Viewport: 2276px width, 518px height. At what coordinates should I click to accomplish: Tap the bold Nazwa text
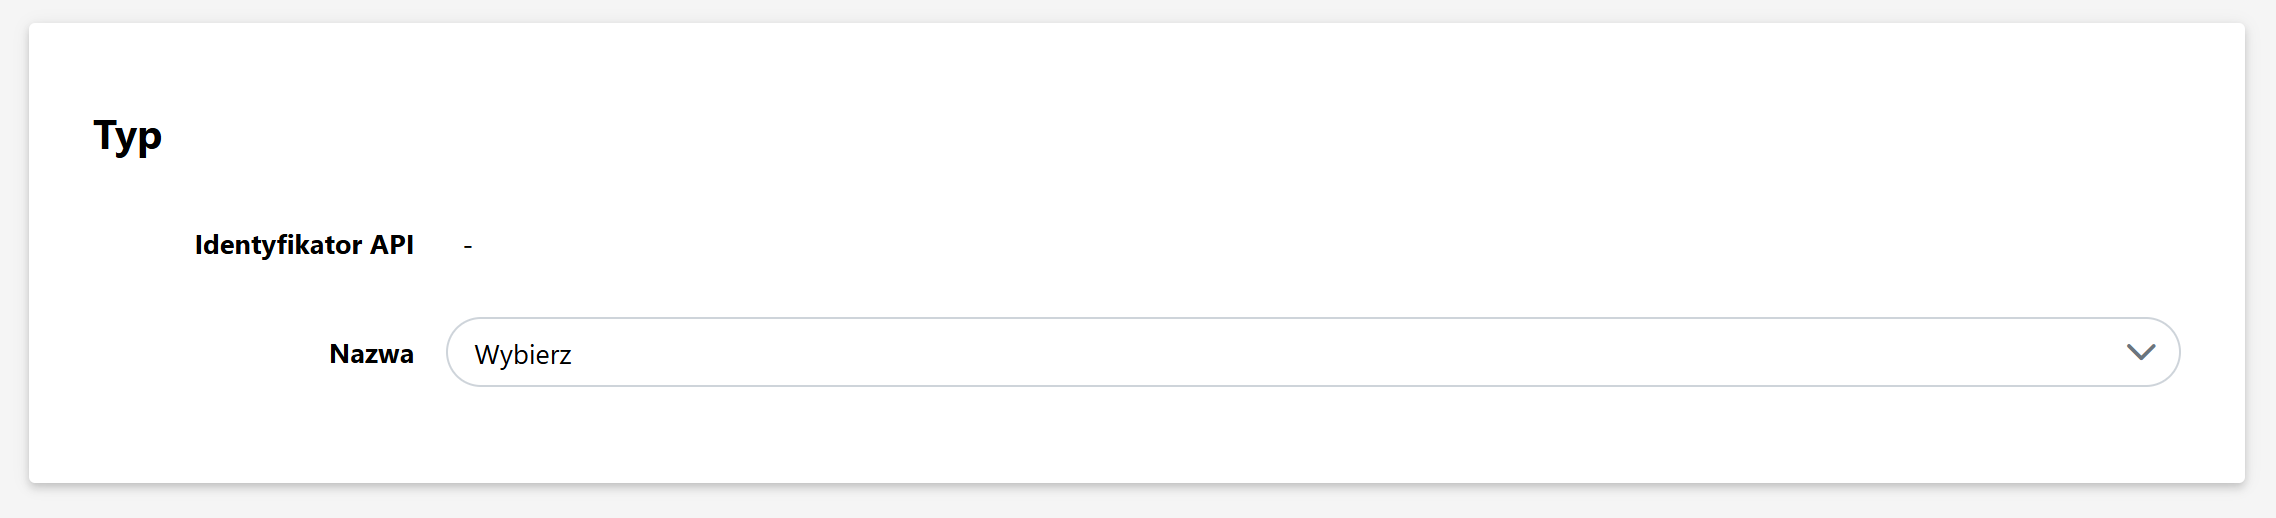click(x=371, y=354)
